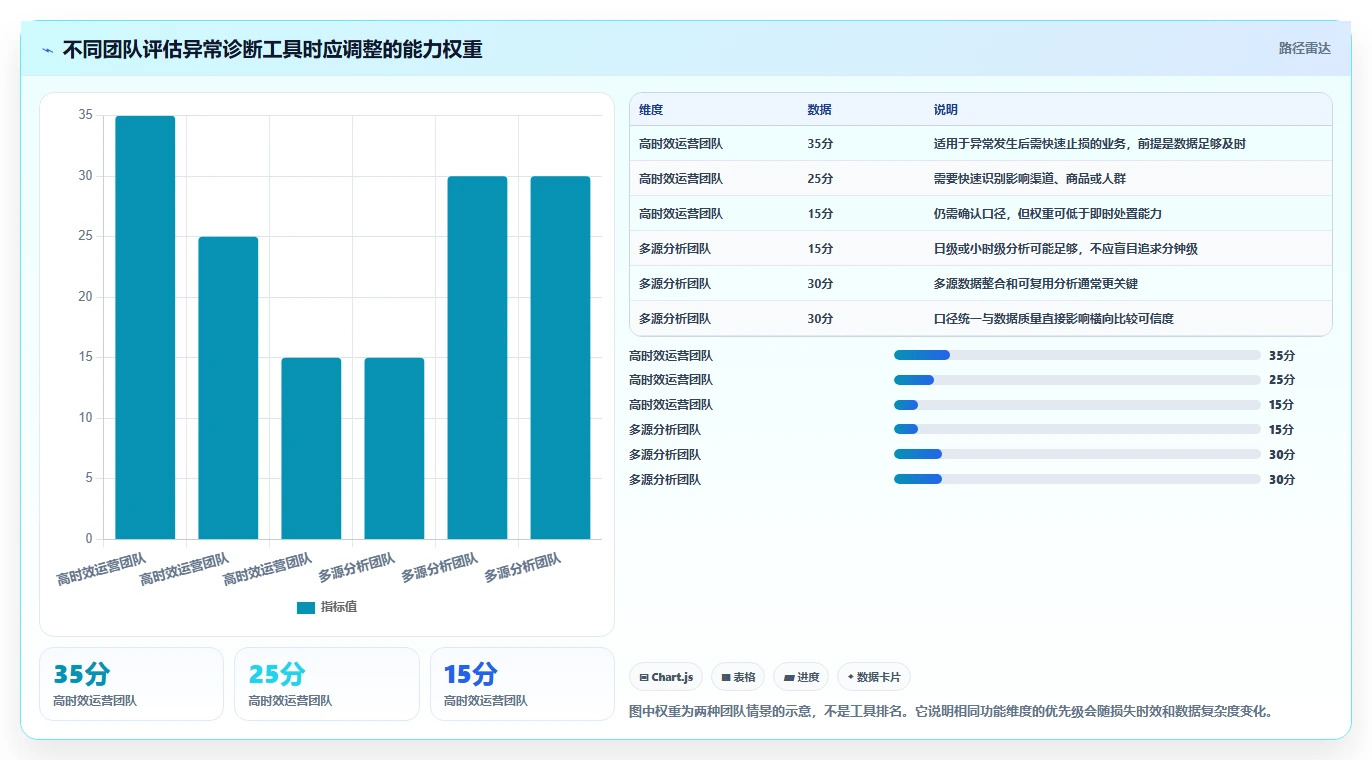Click the 路径雷达 label in the header

1304,48
